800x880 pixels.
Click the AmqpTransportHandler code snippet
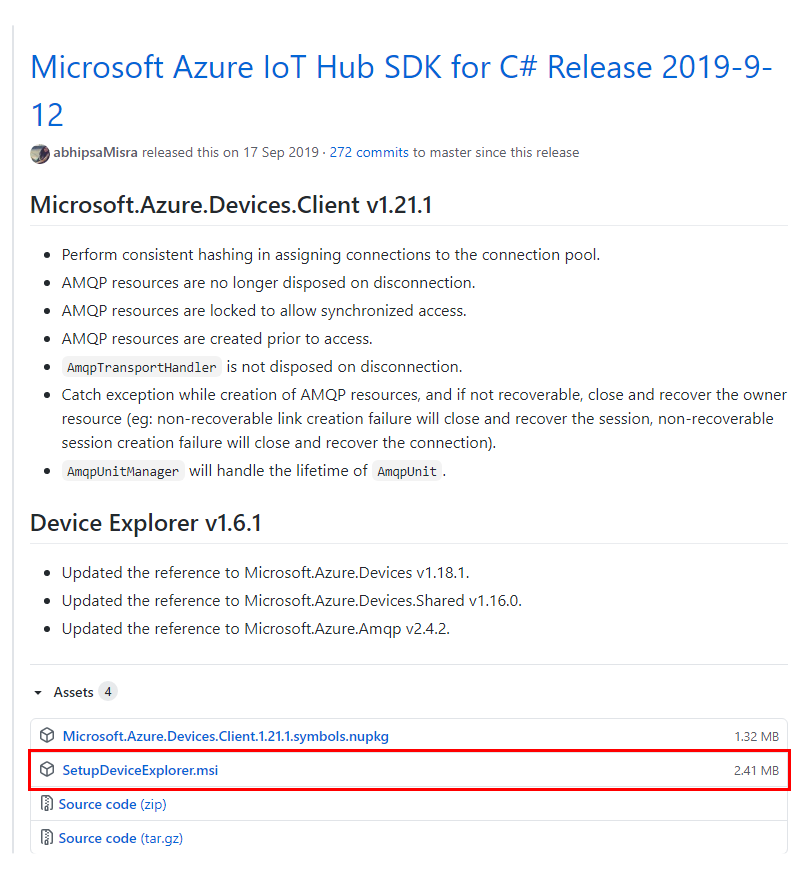pyautogui.click(x=141, y=367)
